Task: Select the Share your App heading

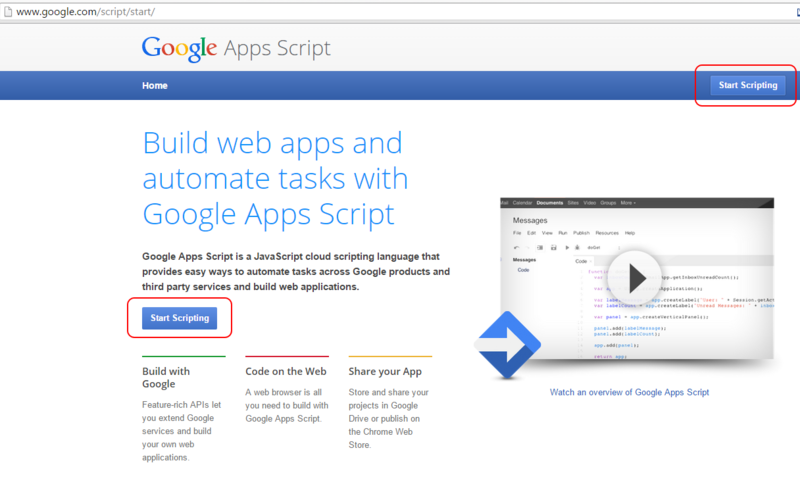Action: tap(385, 372)
